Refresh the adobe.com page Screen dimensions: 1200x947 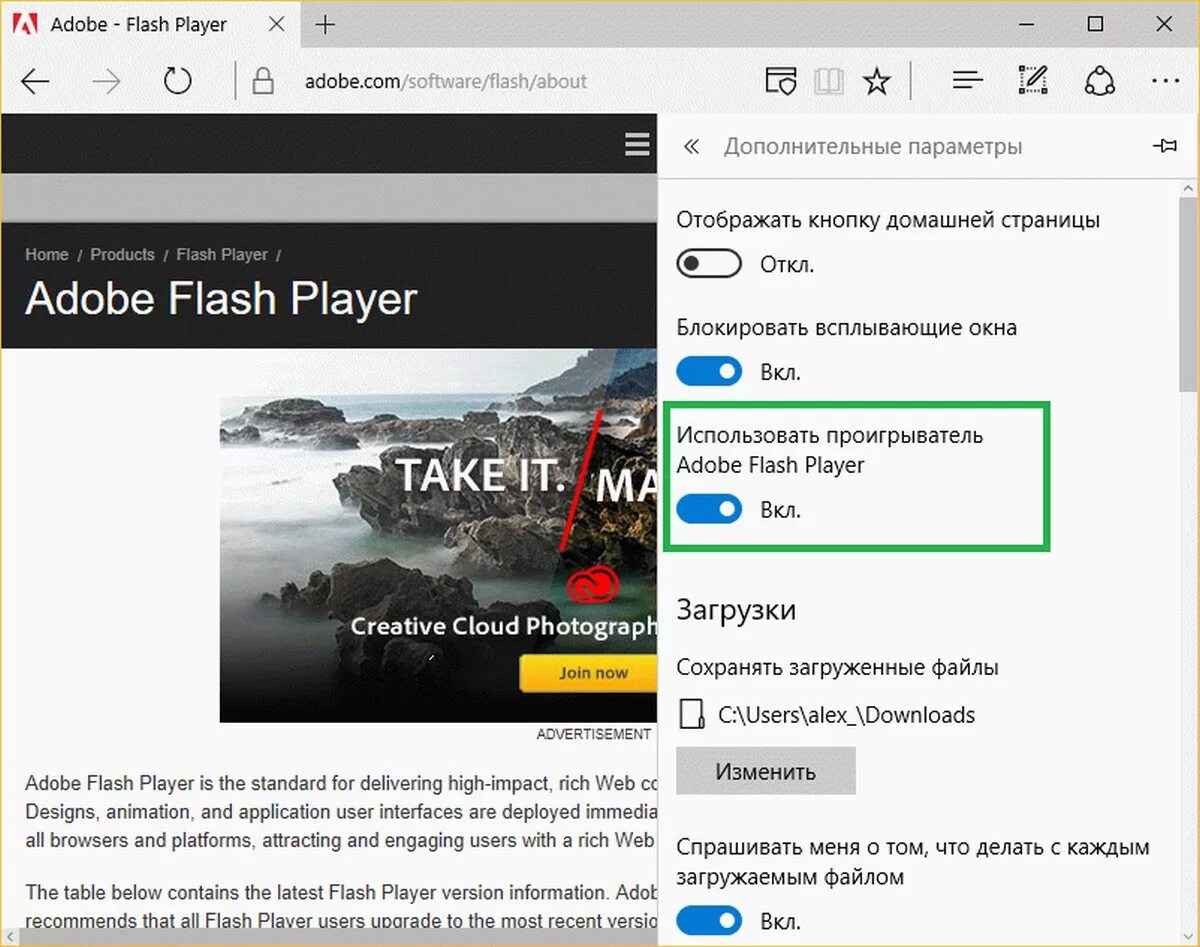(177, 80)
